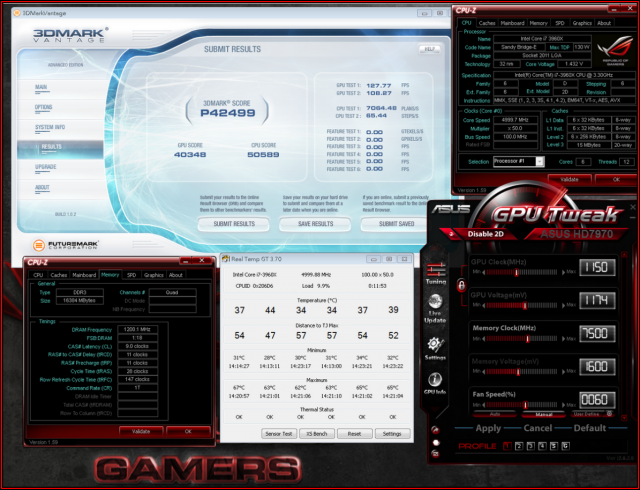Click the Memory Clock value field 7500
This screenshot has height=490, width=640.
(x=597, y=334)
